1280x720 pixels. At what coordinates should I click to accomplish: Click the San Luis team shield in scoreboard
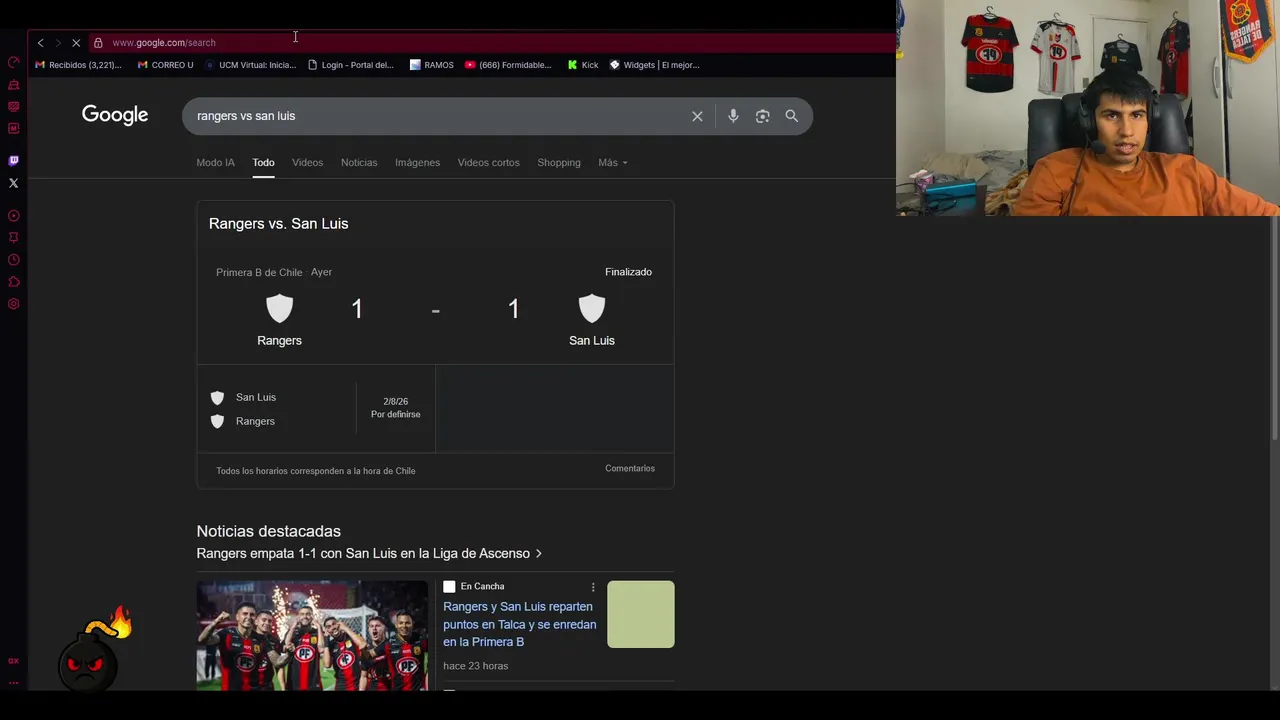point(592,308)
